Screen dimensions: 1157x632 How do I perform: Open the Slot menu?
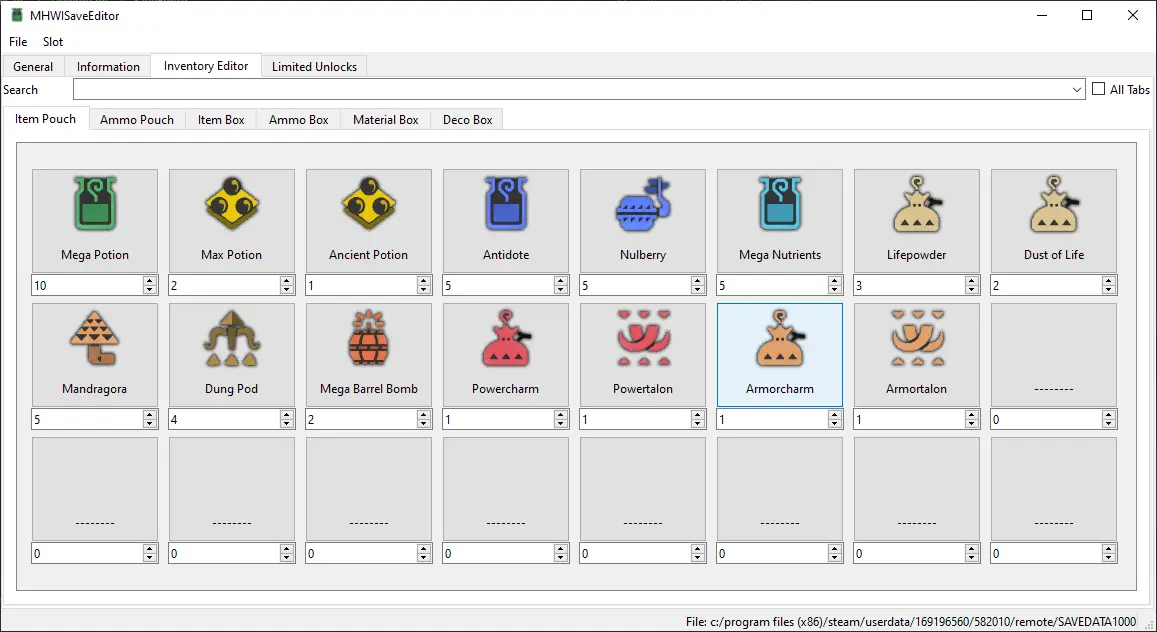pyautogui.click(x=53, y=41)
